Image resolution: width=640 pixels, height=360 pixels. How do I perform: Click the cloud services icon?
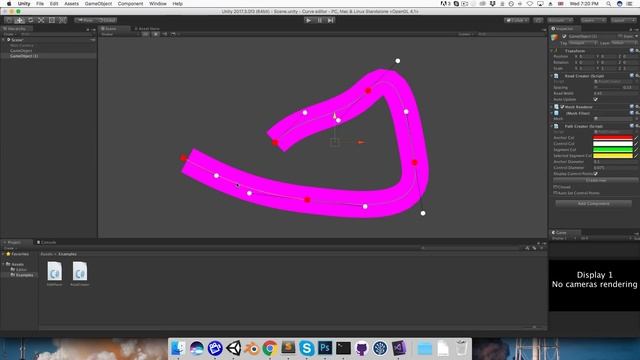(x=538, y=20)
